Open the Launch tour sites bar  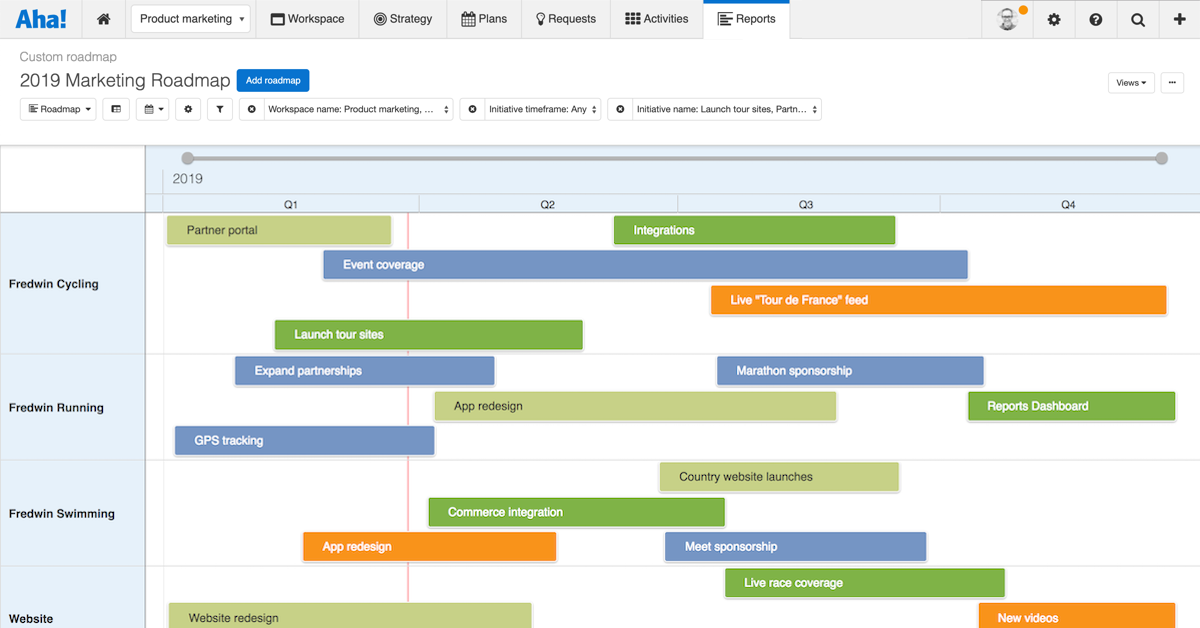pos(428,335)
